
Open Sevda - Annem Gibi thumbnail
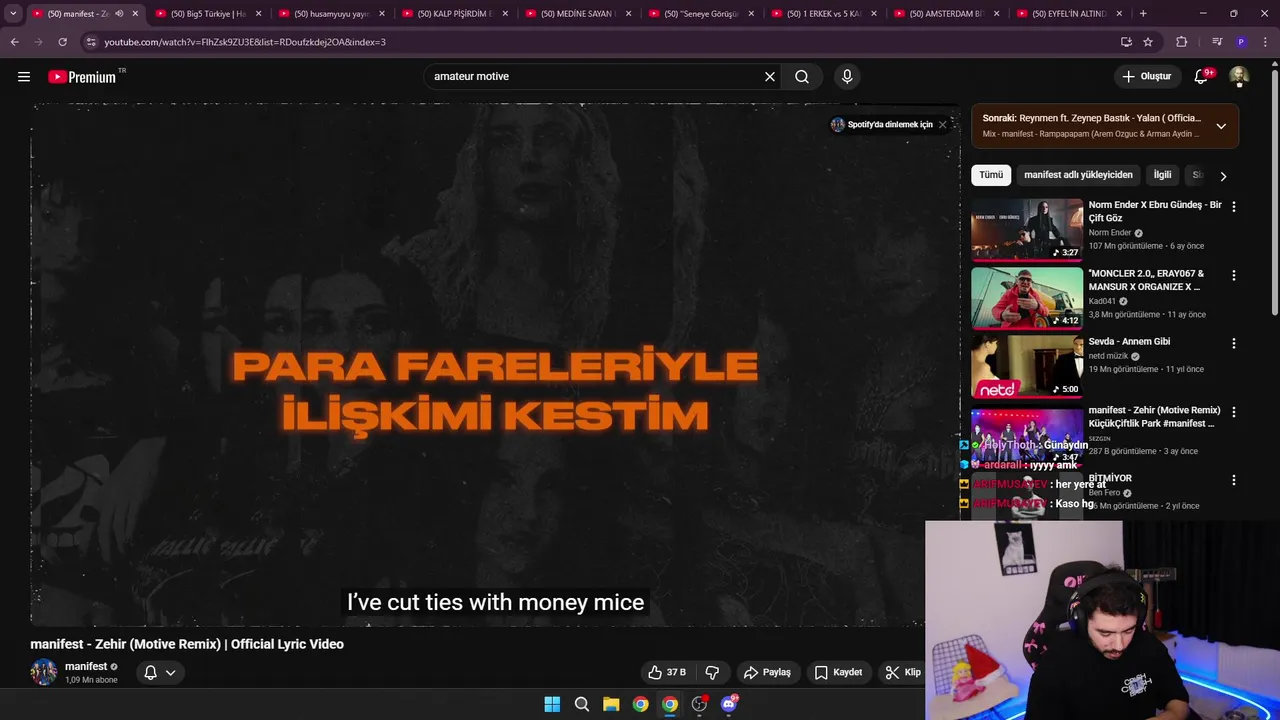1027,366
